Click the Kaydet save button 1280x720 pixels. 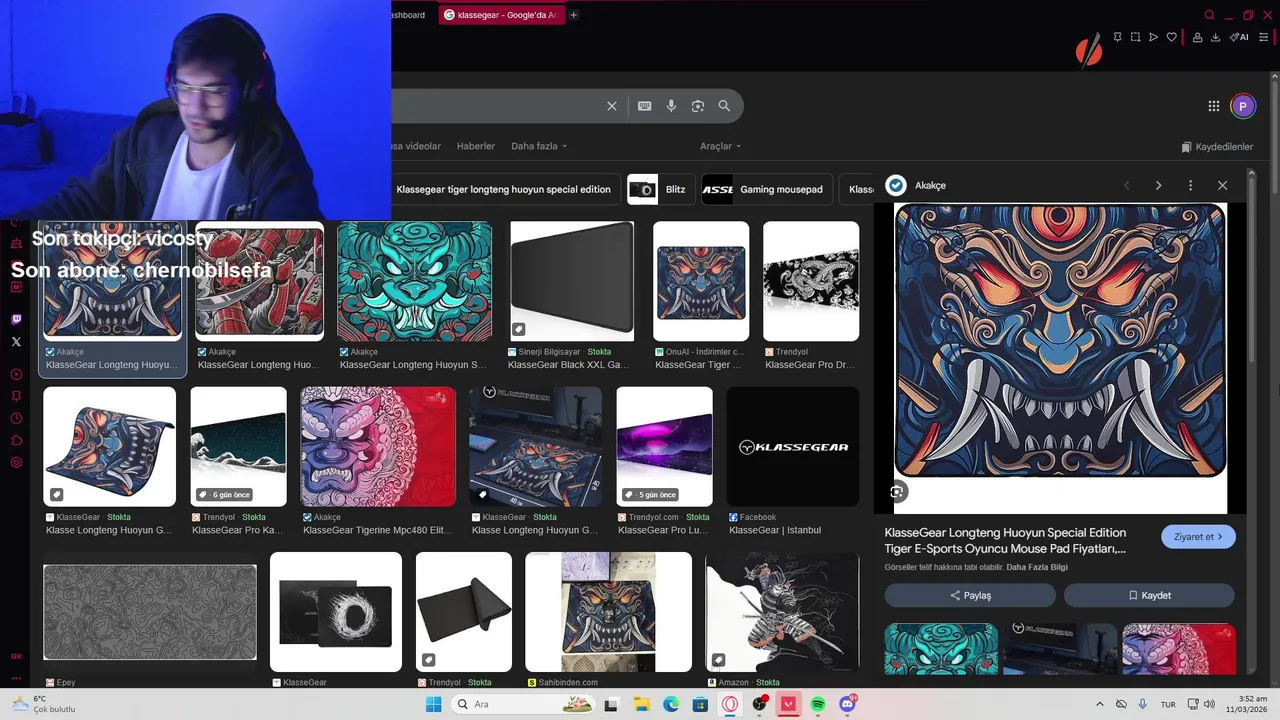click(1149, 595)
